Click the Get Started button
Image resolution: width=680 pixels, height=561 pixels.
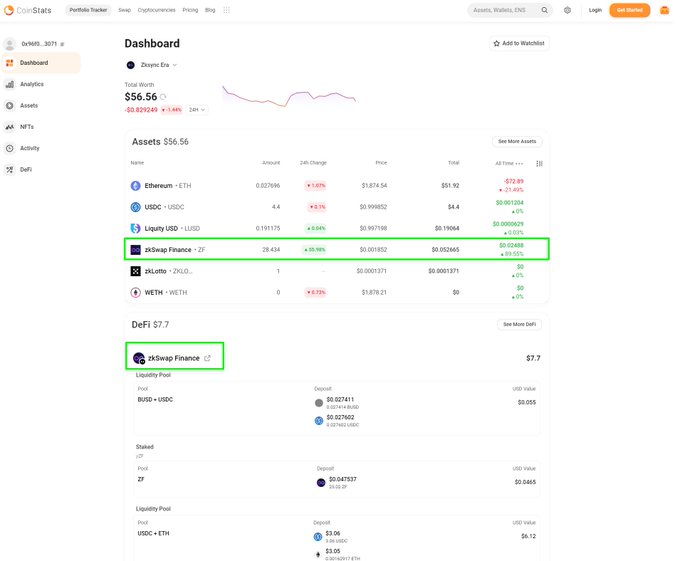tap(629, 10)
